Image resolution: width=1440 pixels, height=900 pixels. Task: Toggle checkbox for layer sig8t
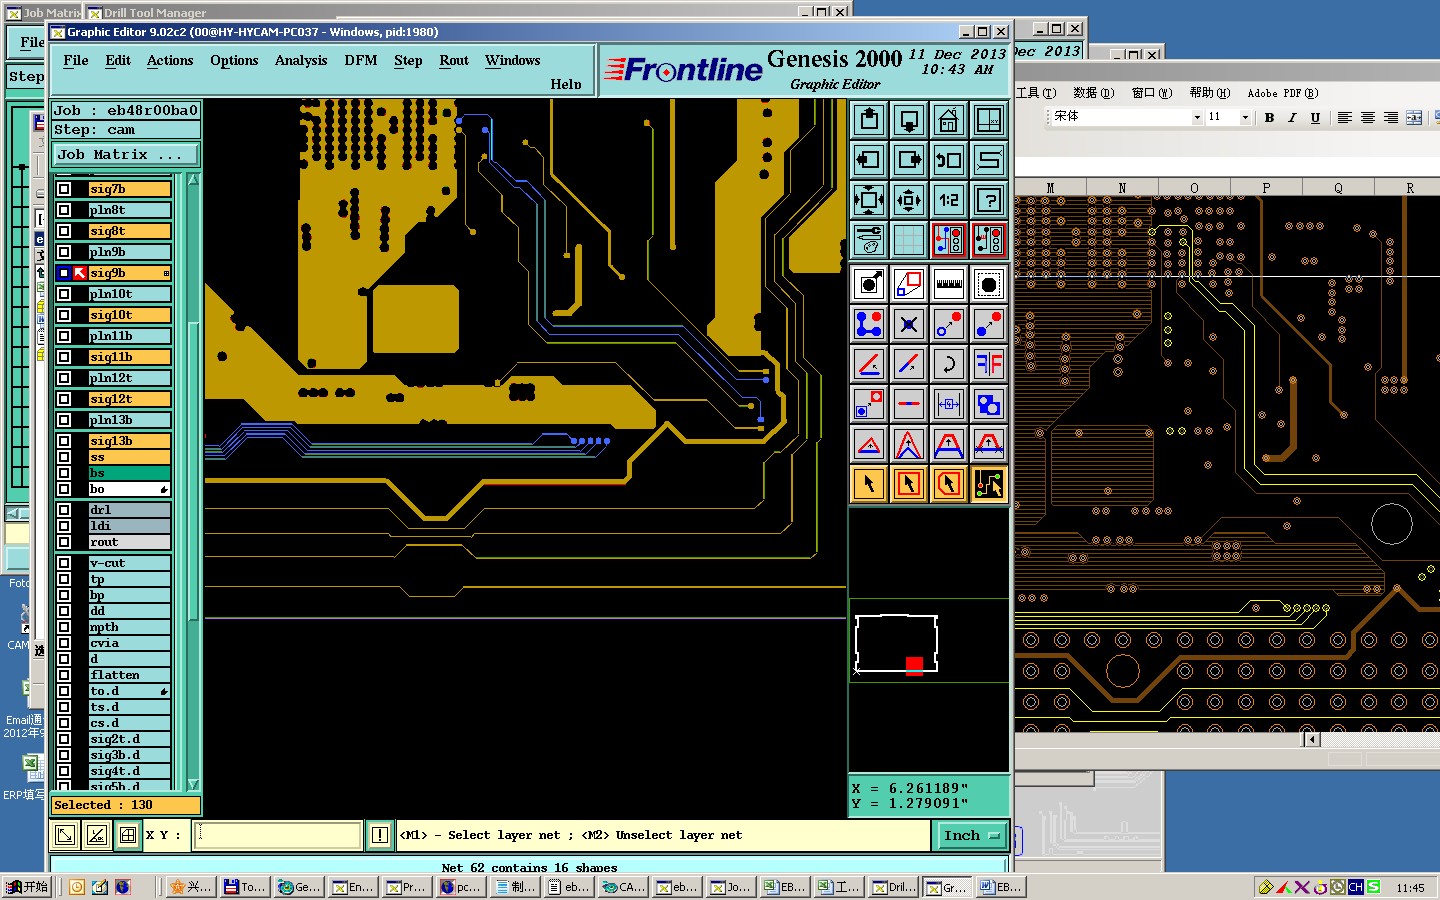pos(64,230)
